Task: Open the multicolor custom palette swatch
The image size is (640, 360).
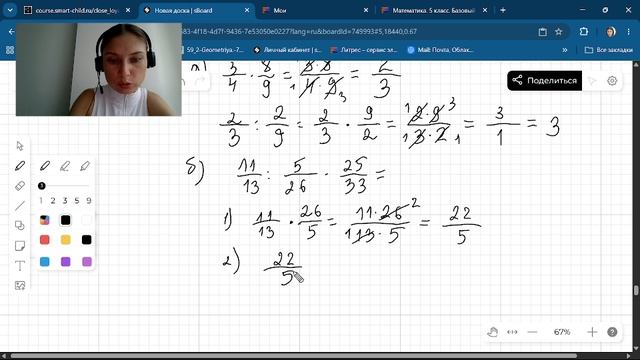Action: [x=45, y=220]
